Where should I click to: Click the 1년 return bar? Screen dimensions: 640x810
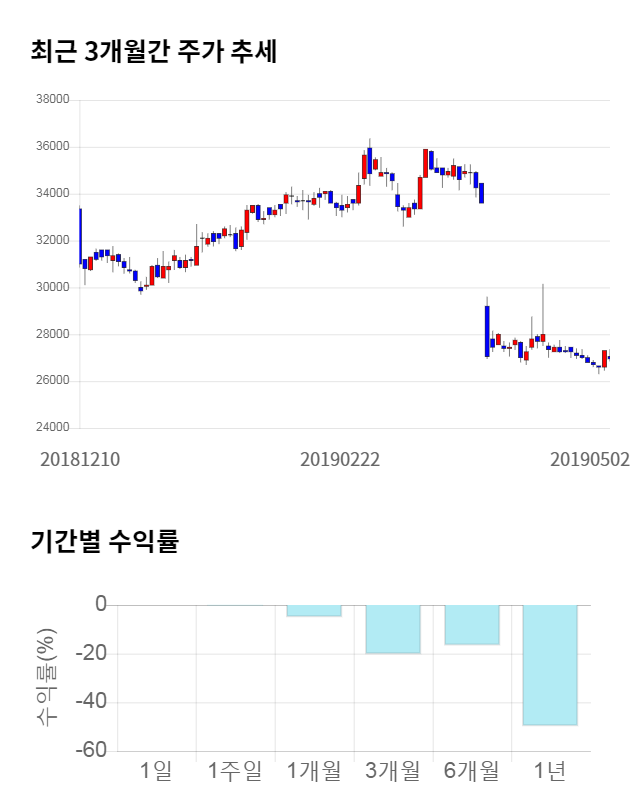[550, 664]
